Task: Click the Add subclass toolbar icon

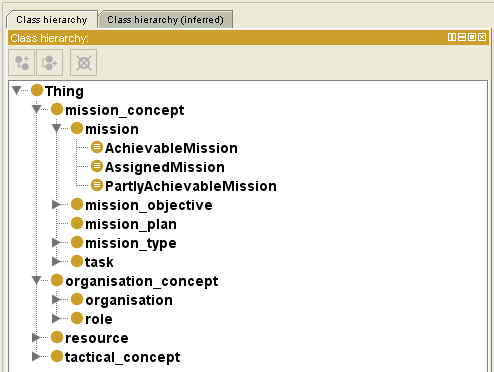Action: pos(22,63)
